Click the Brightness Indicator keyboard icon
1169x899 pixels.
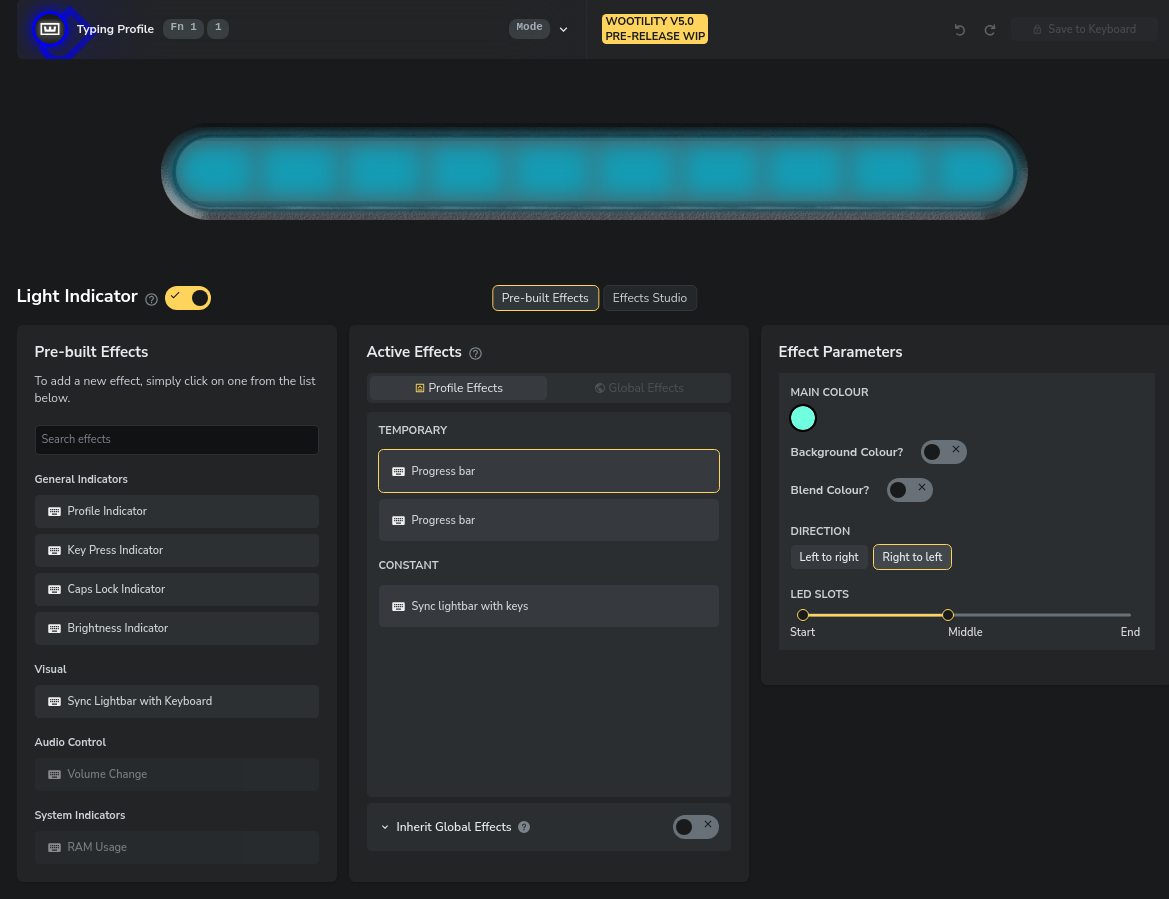(54, 628)
